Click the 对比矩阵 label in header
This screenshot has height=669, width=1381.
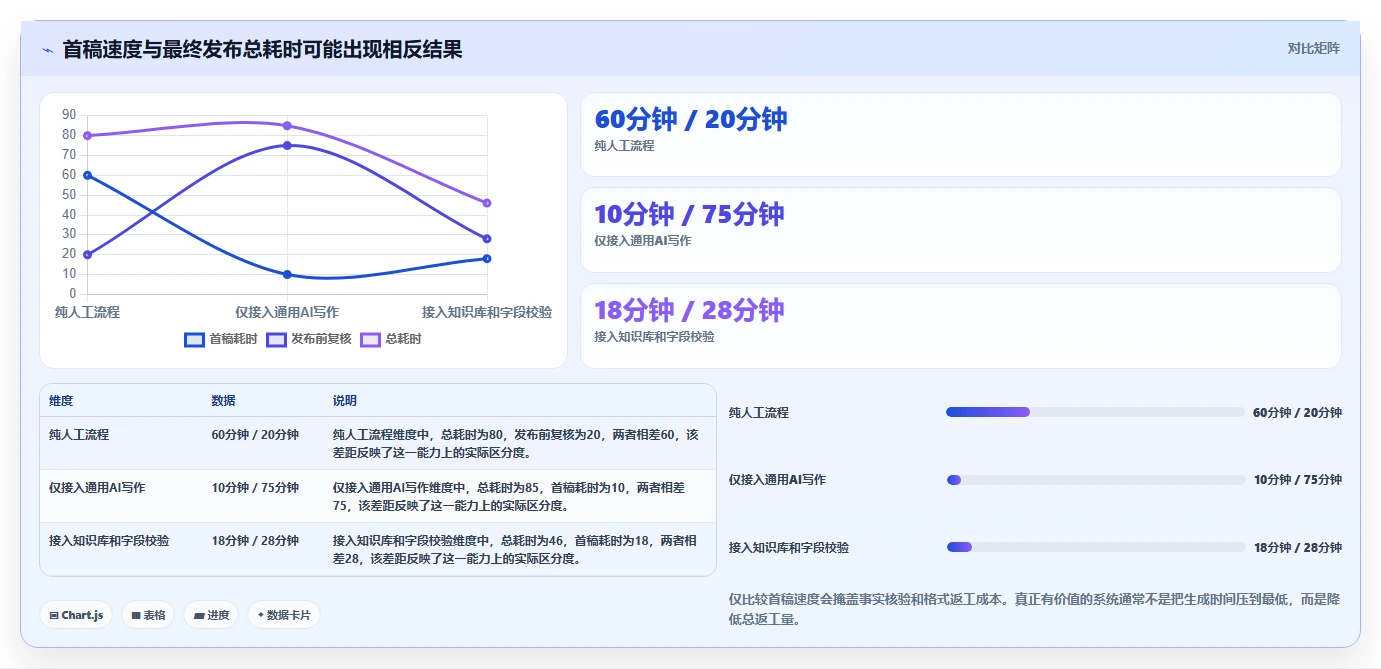pyautogui.click(x=1313, y=48)
